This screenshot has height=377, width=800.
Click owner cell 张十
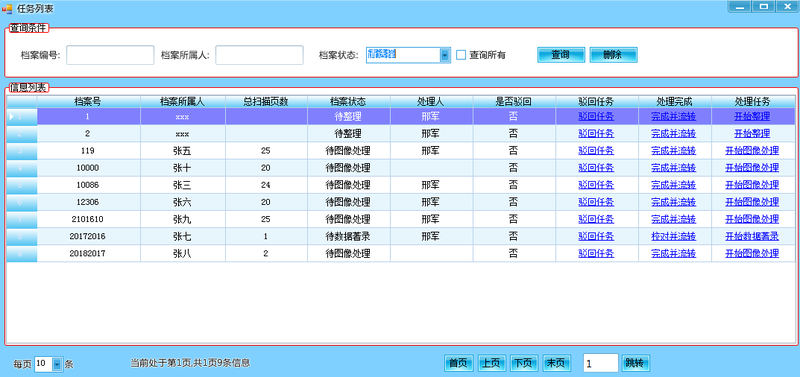(x=183, y=168)
